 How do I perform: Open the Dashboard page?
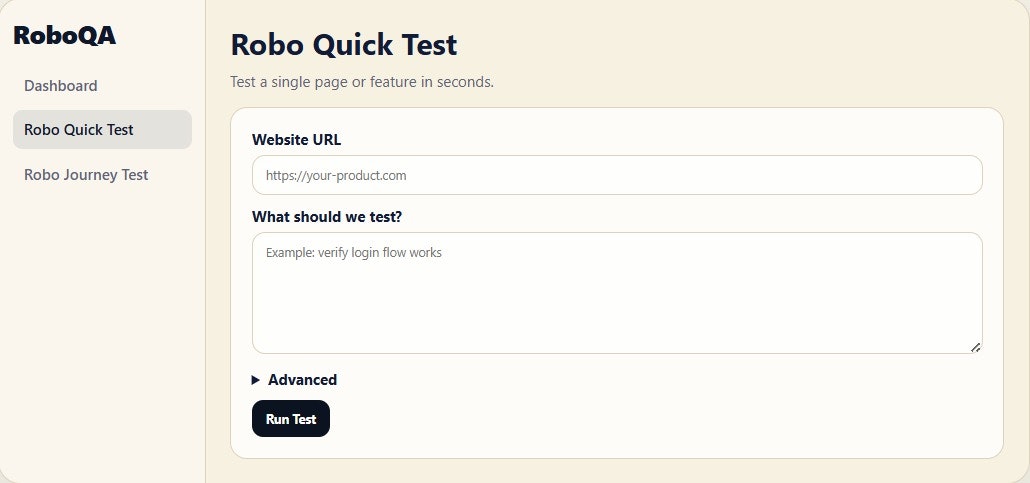pyautogui.click(x=61, y=86)
